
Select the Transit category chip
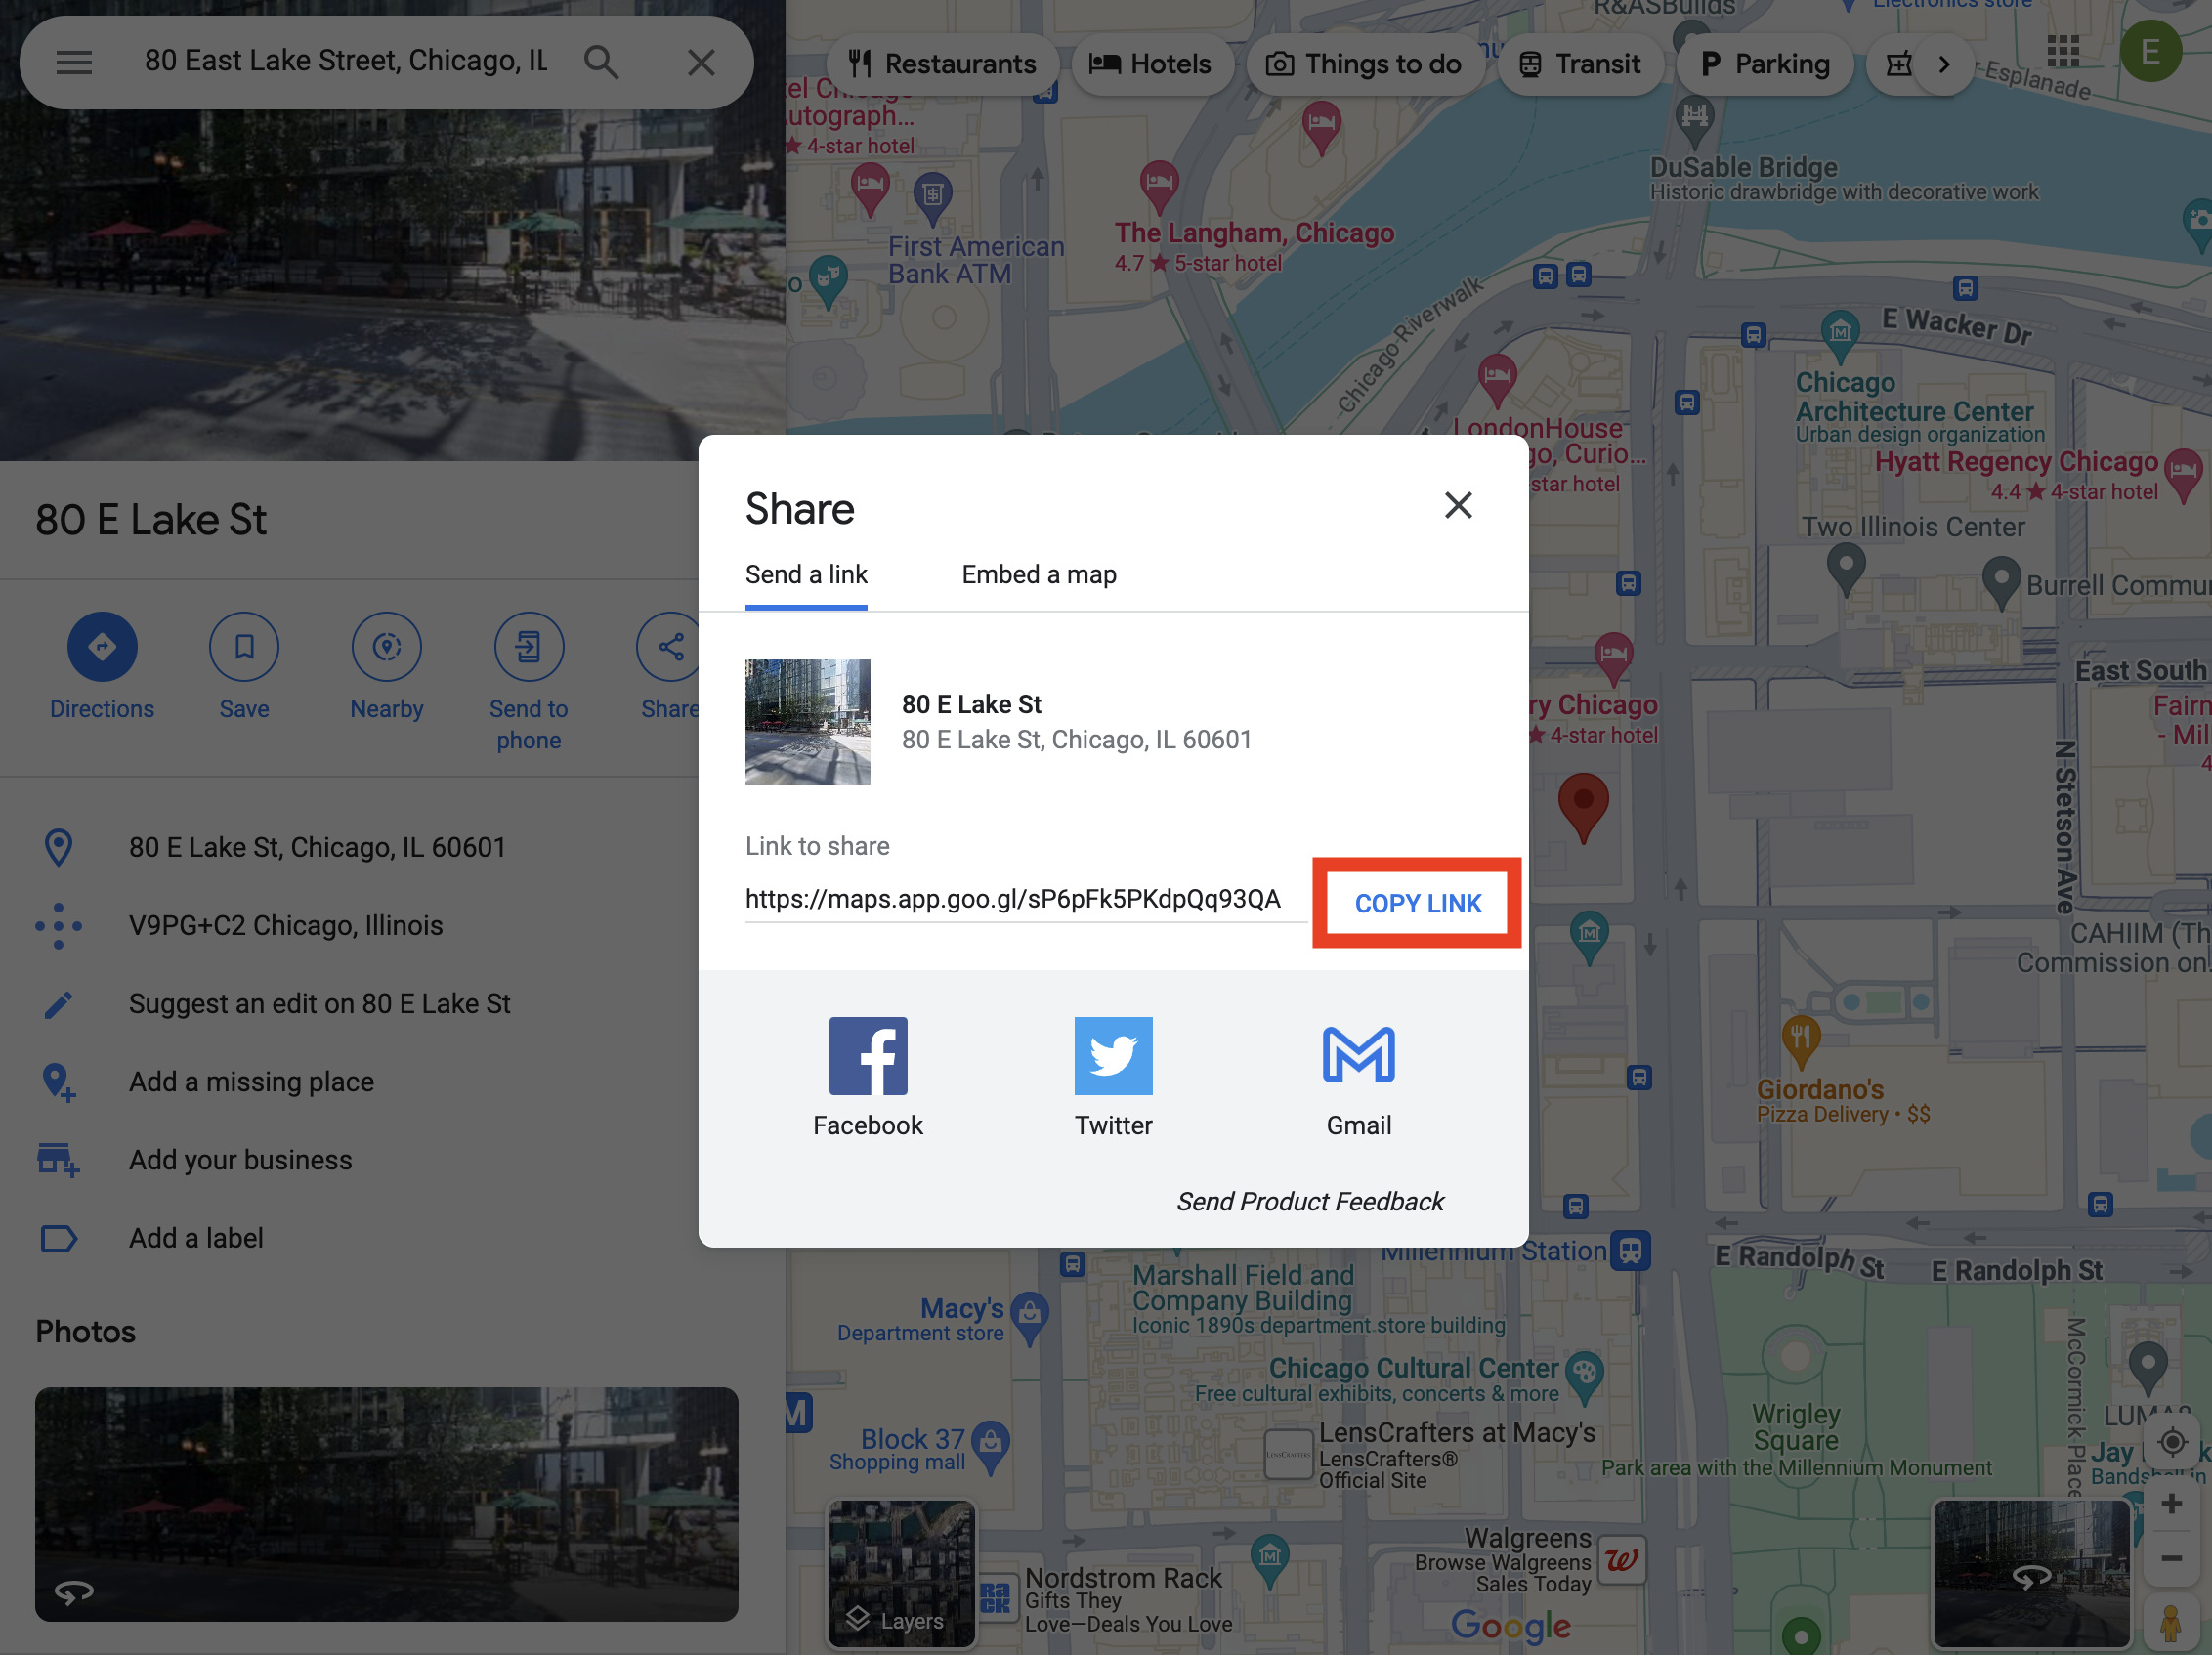pos(1580,64)
